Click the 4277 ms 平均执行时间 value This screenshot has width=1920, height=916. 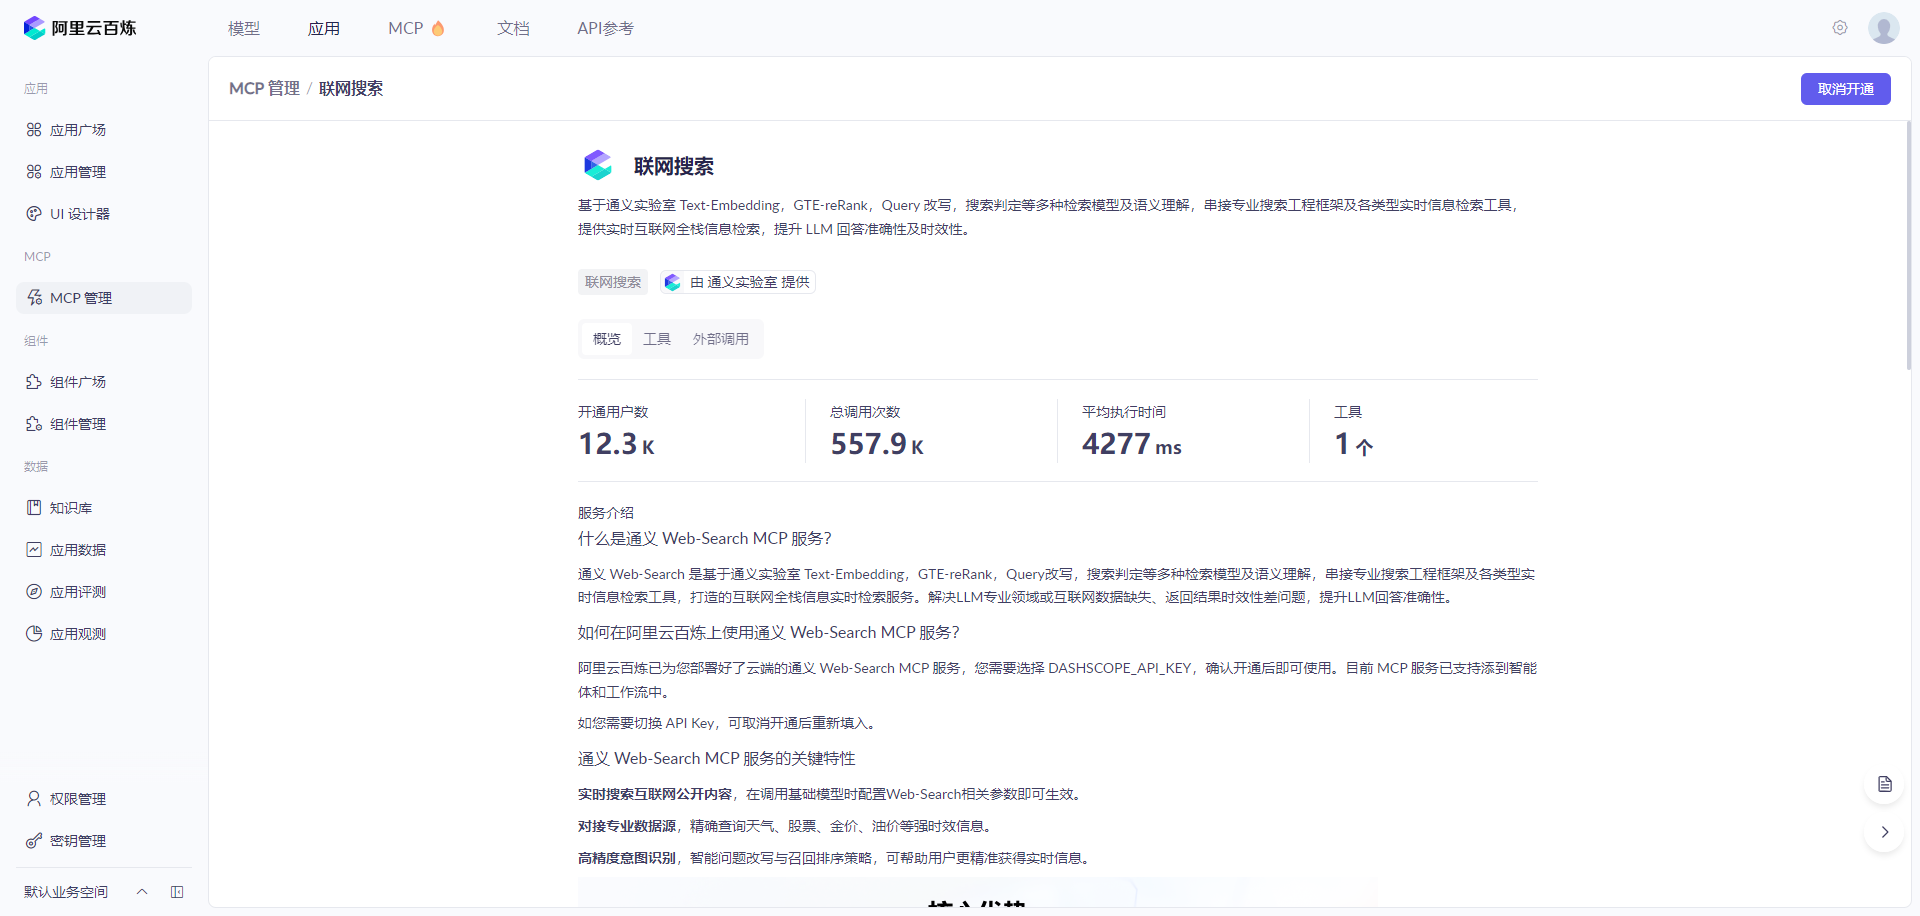click(1132, 444)
